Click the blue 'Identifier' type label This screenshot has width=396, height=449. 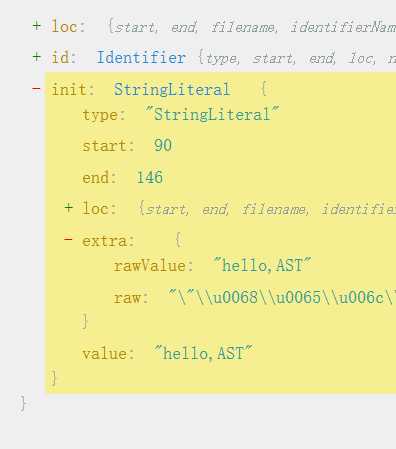click(141, 58)
